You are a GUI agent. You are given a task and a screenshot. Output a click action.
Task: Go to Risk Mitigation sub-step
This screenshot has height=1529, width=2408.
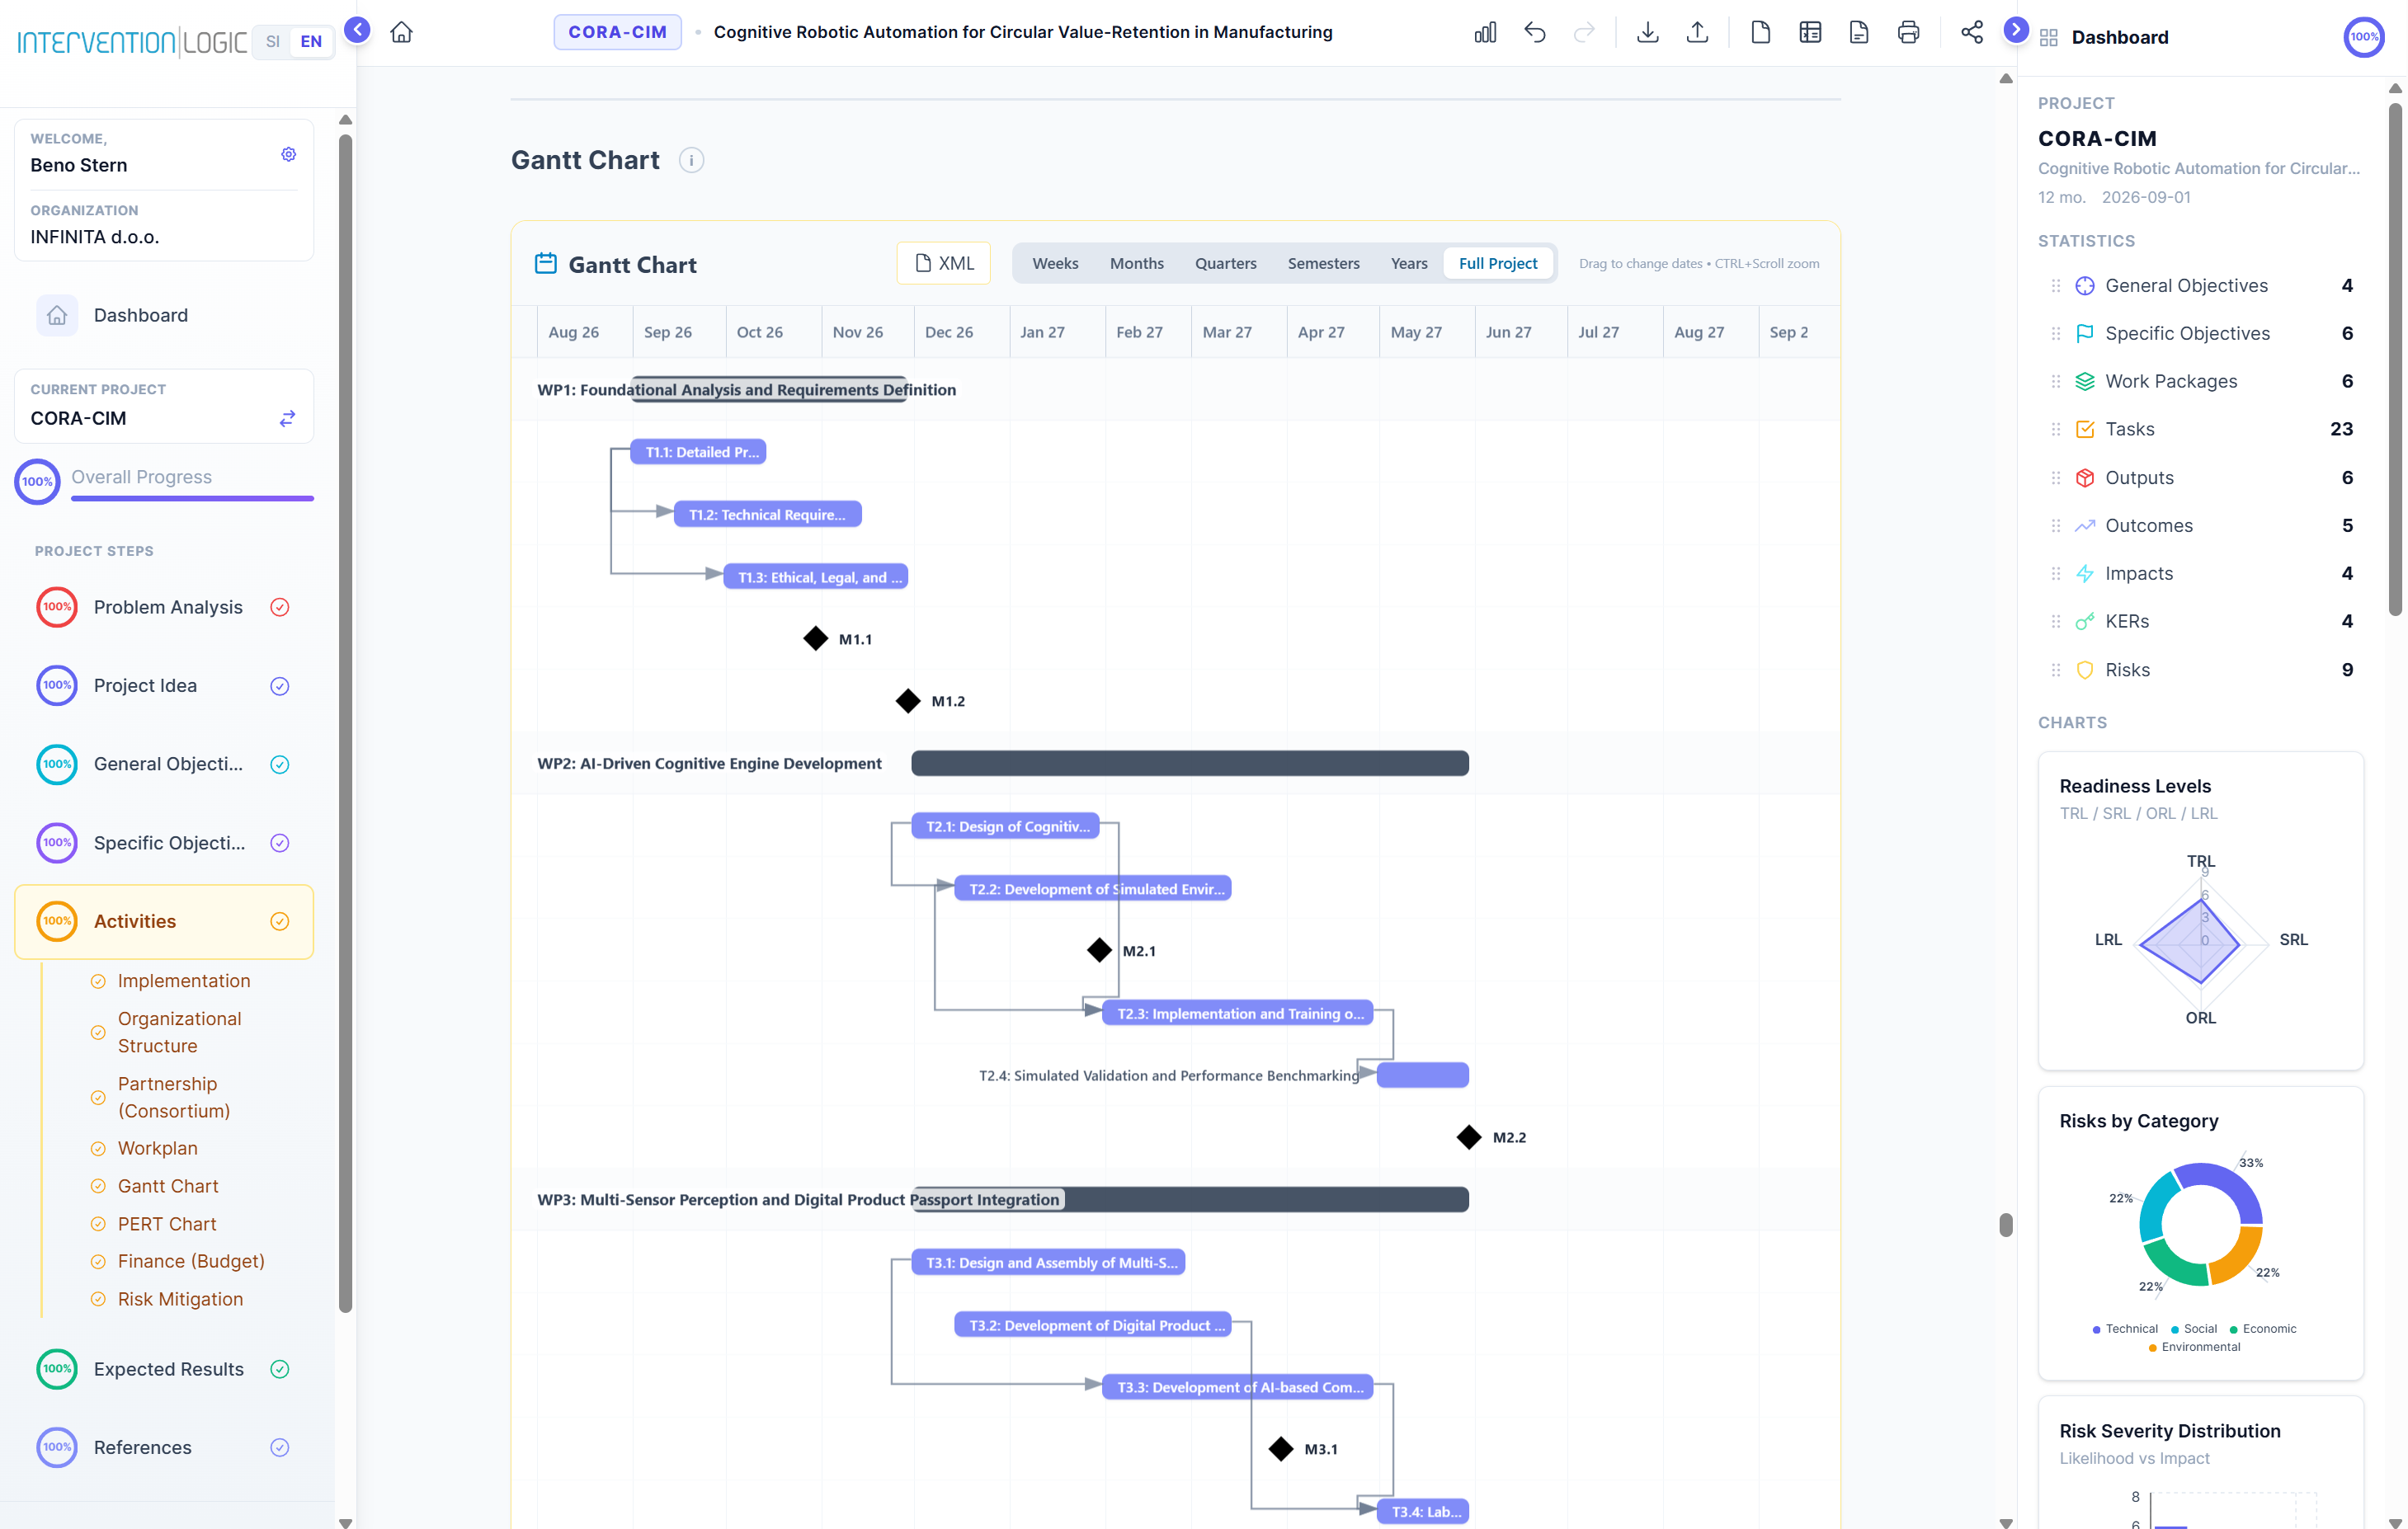180,1299
